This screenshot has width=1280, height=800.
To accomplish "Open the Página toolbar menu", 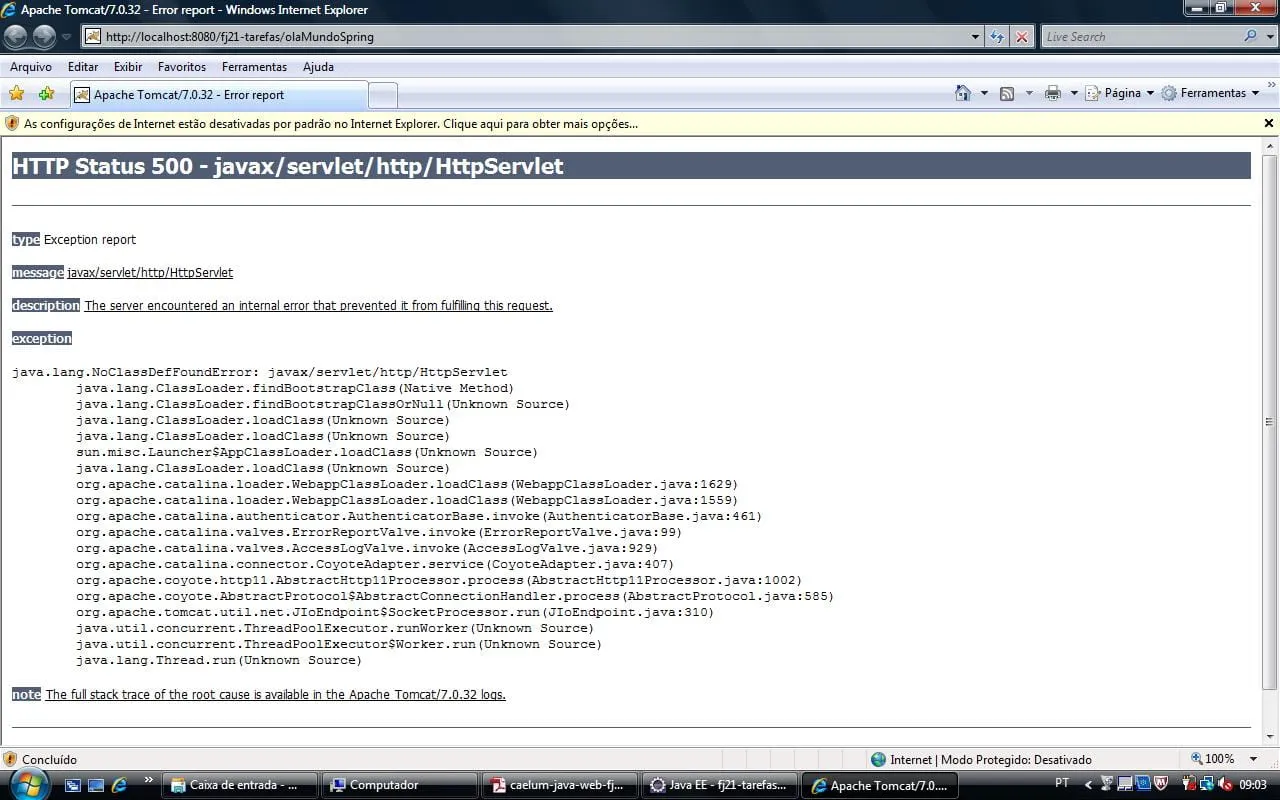I will tap(1120, 93).
